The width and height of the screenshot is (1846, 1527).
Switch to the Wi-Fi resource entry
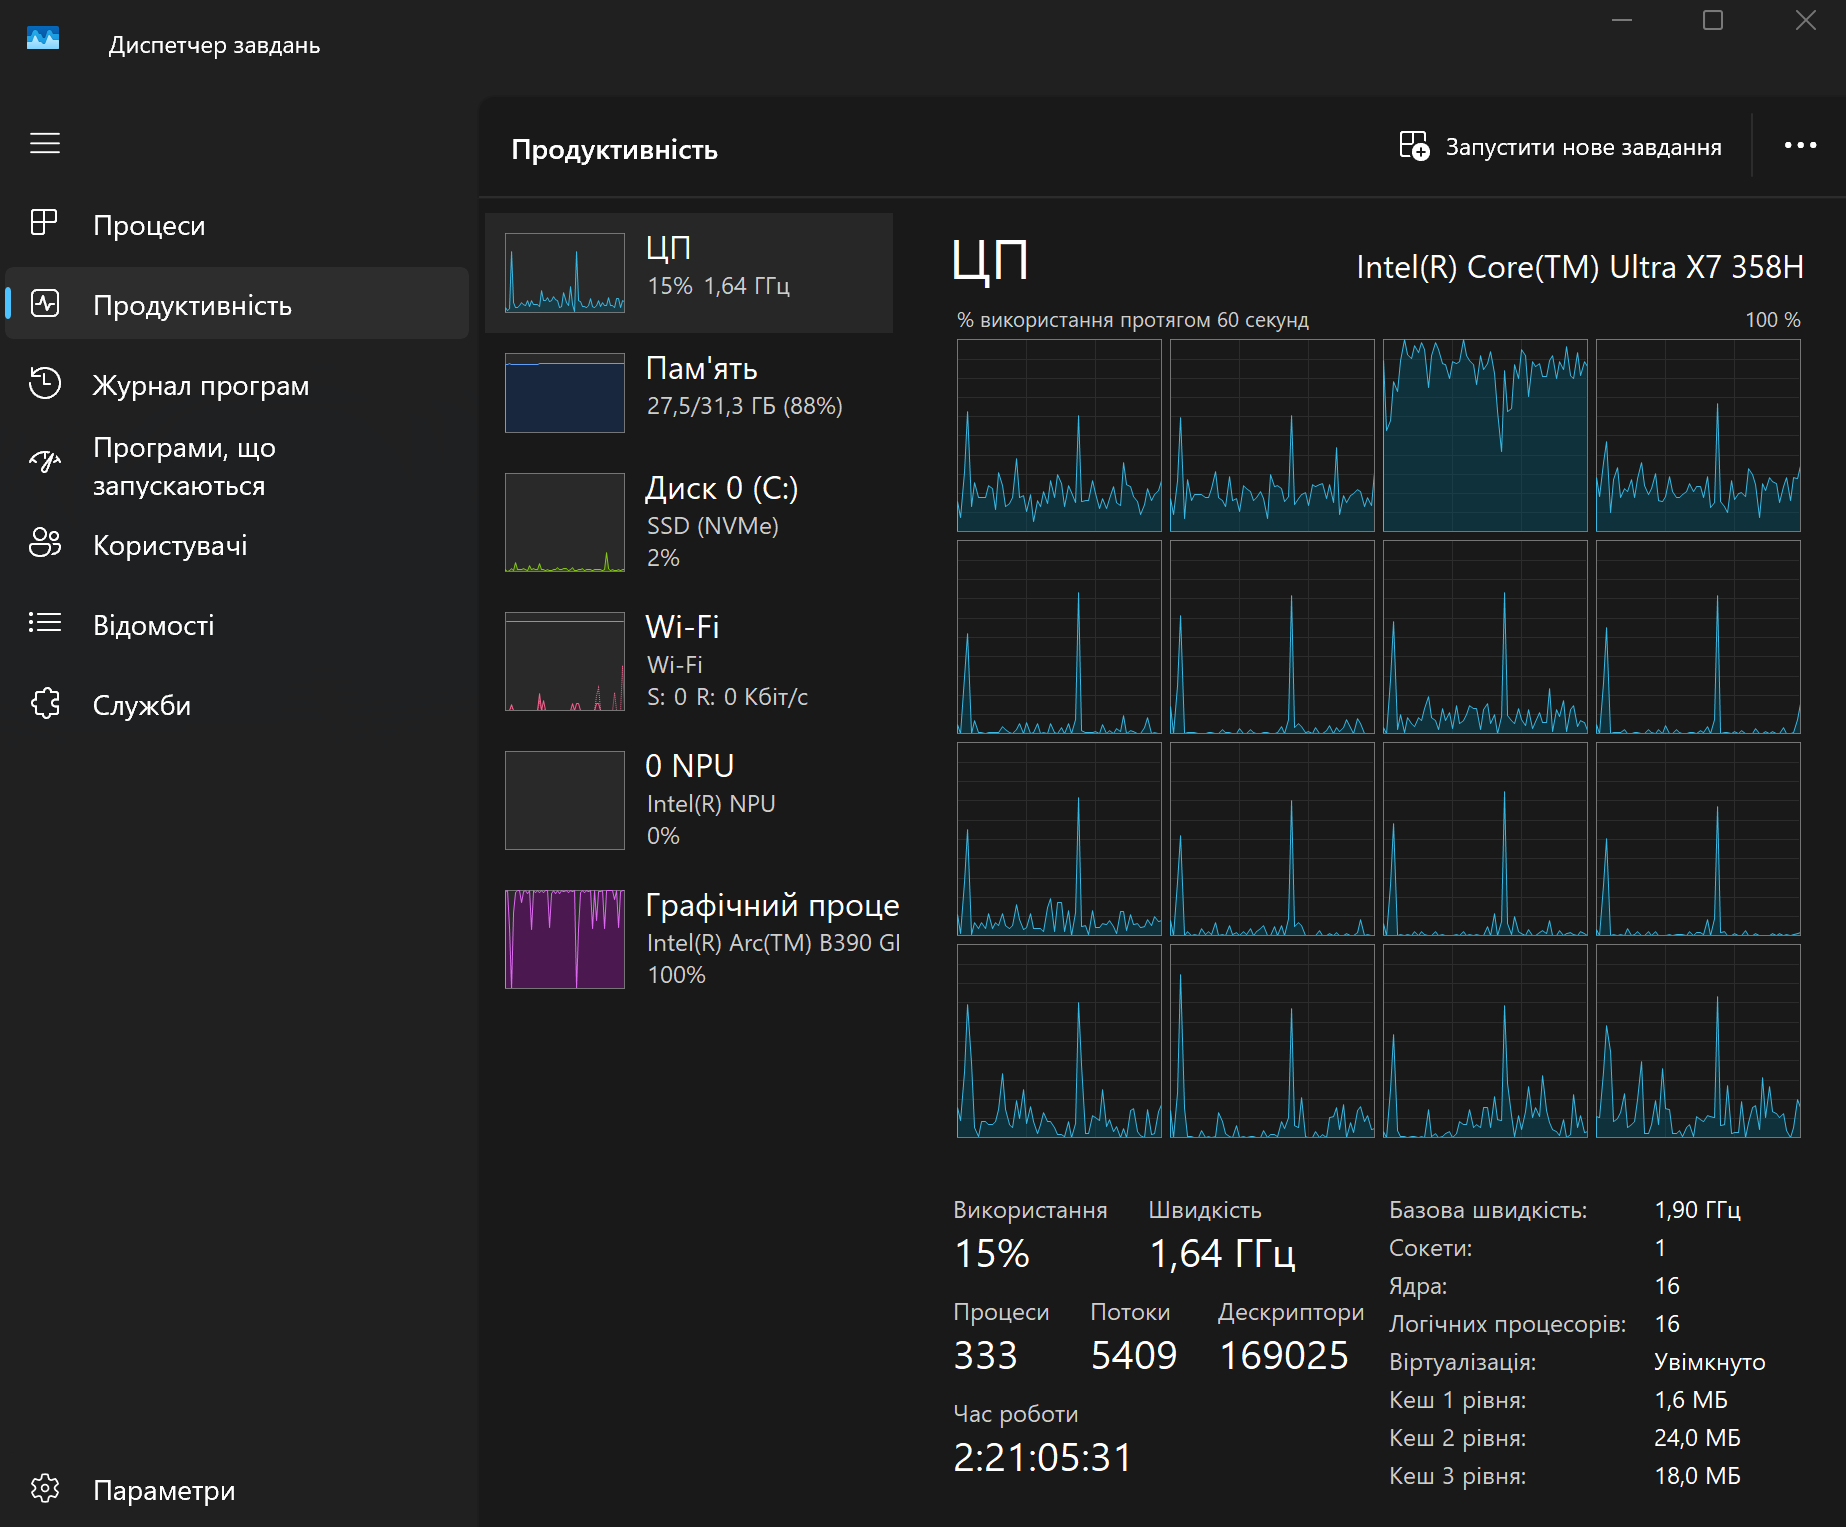point(689,661)
